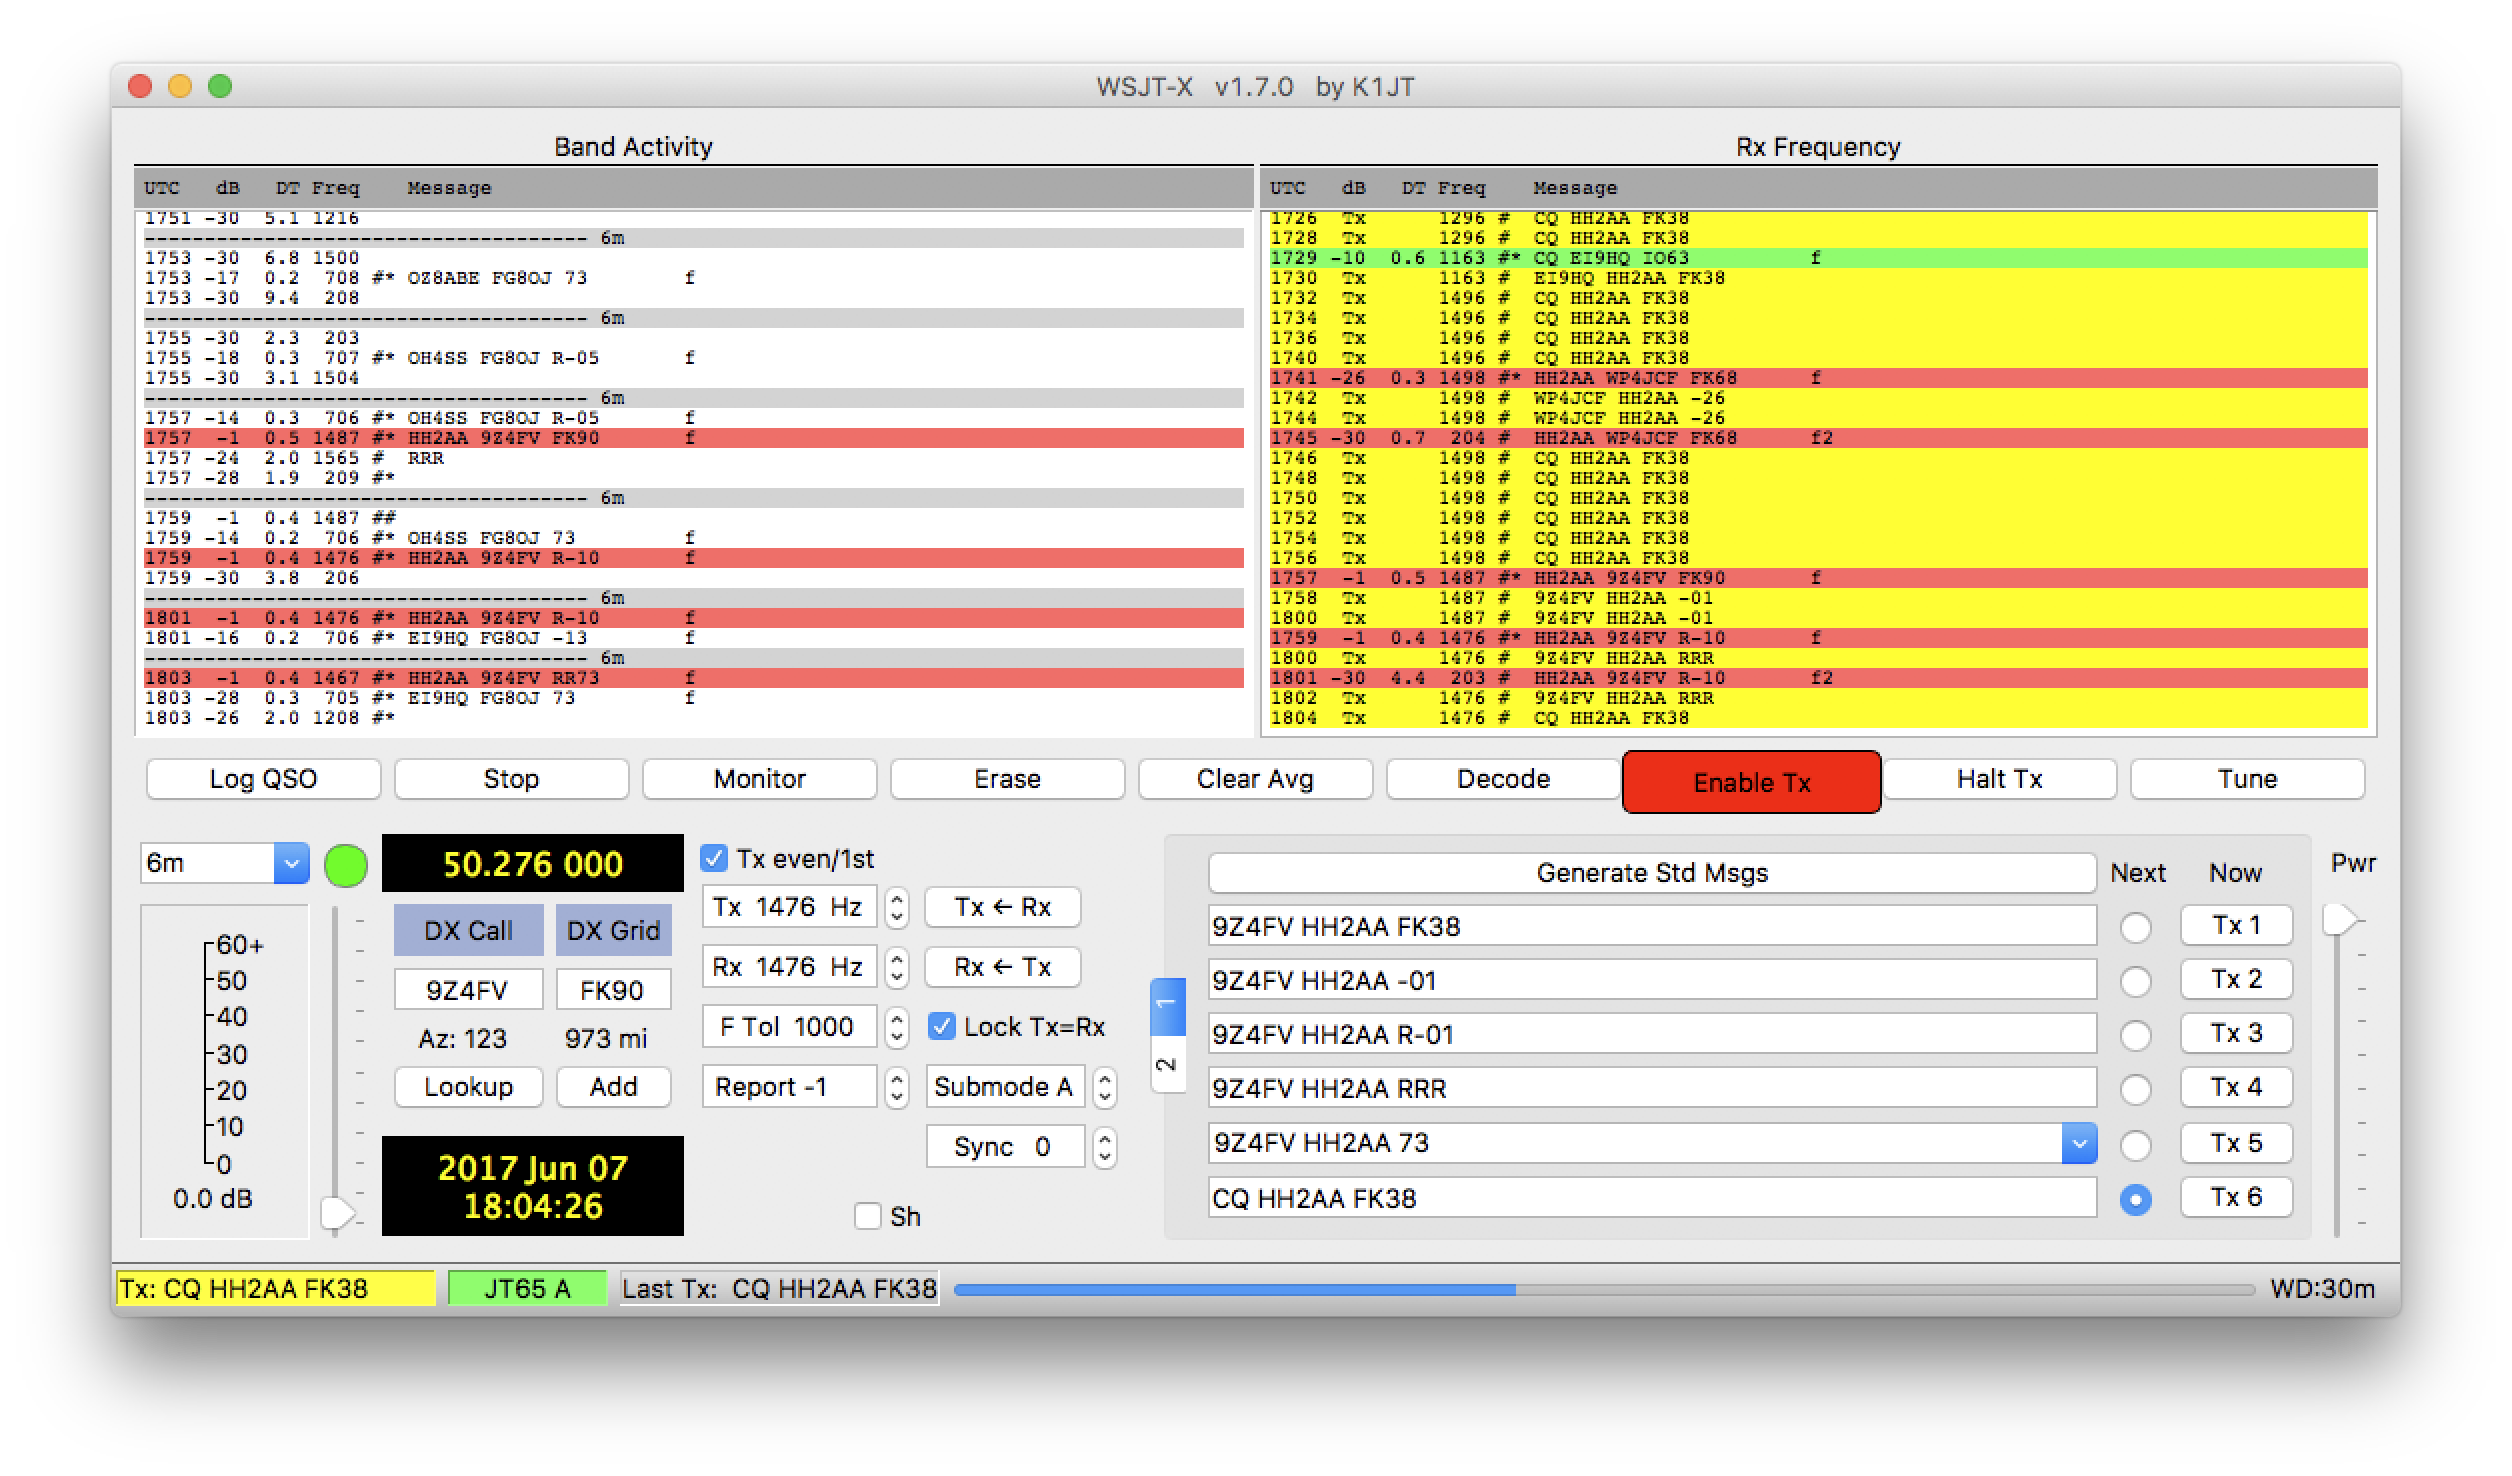Click the Monitor button
This screenshot has width=2512, height=1476.
759,779
